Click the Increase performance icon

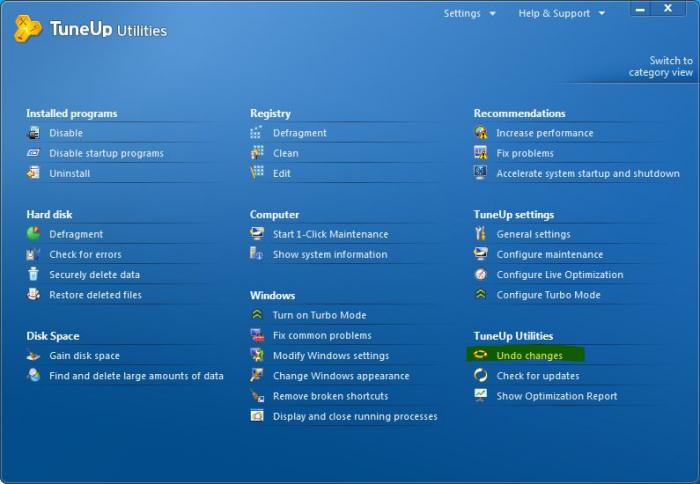tap(480, 133)
